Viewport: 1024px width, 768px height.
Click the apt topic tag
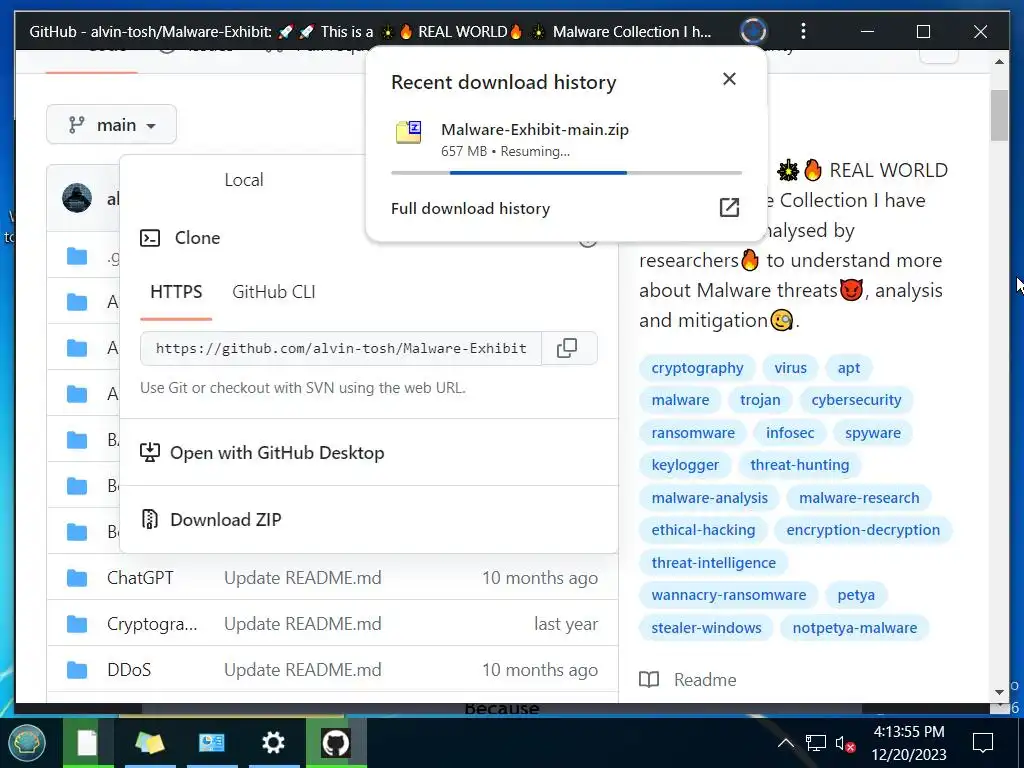pos(848,368)
